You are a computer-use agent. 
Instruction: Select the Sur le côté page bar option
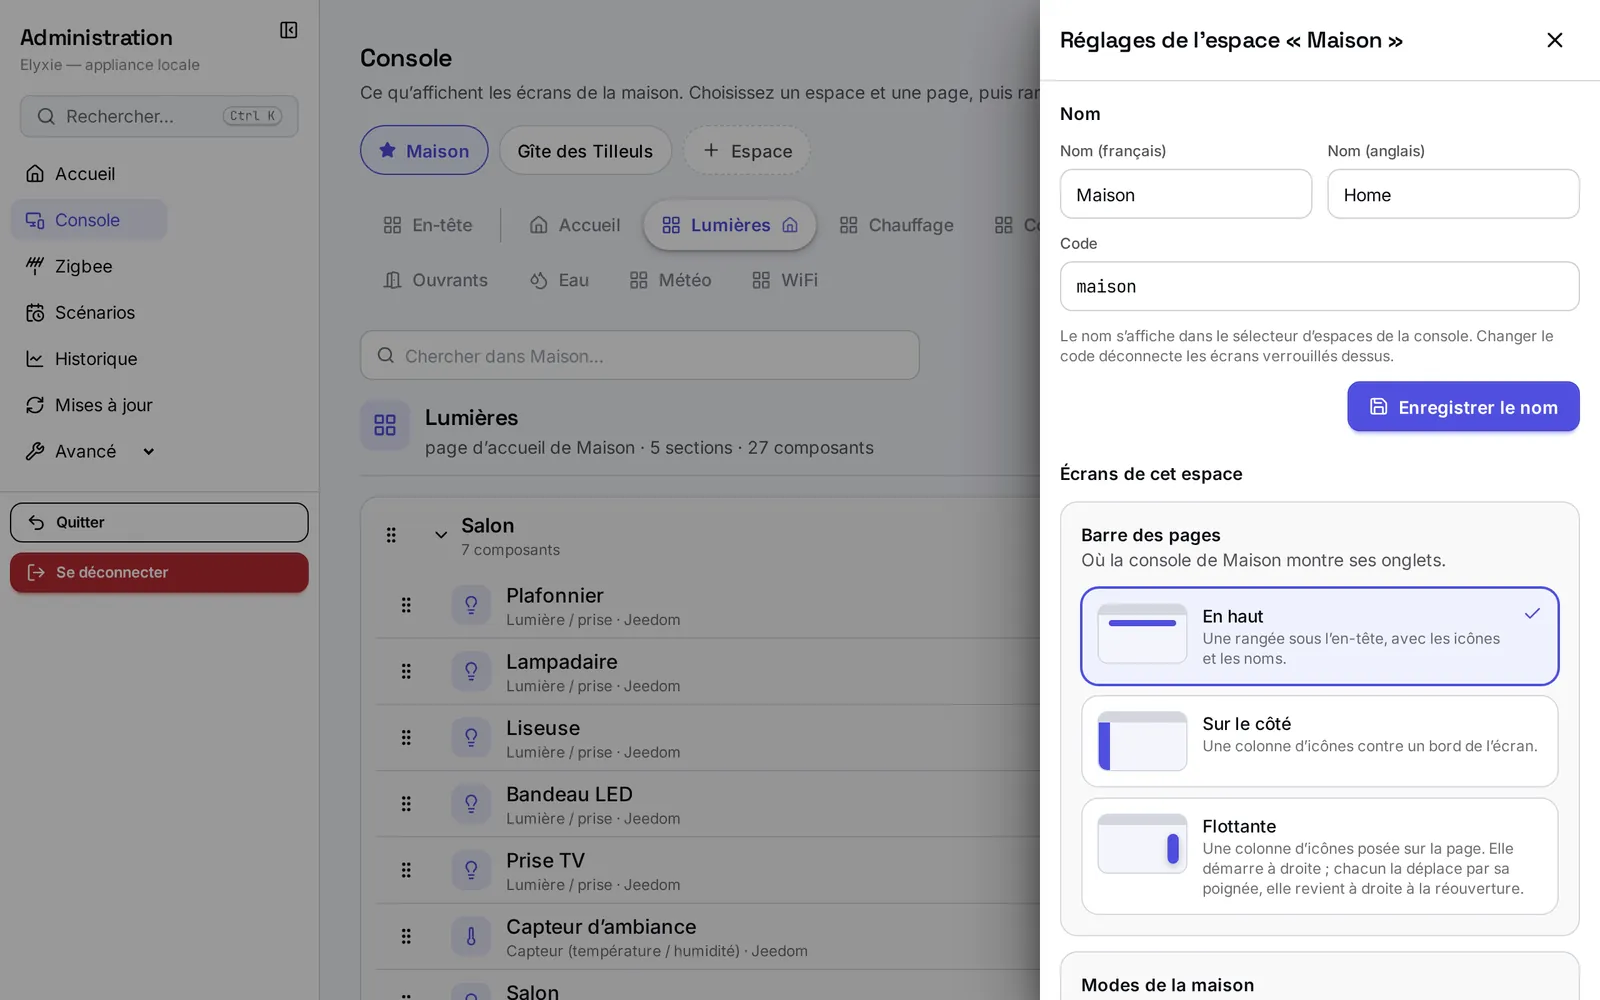(x=1320, y=741)
